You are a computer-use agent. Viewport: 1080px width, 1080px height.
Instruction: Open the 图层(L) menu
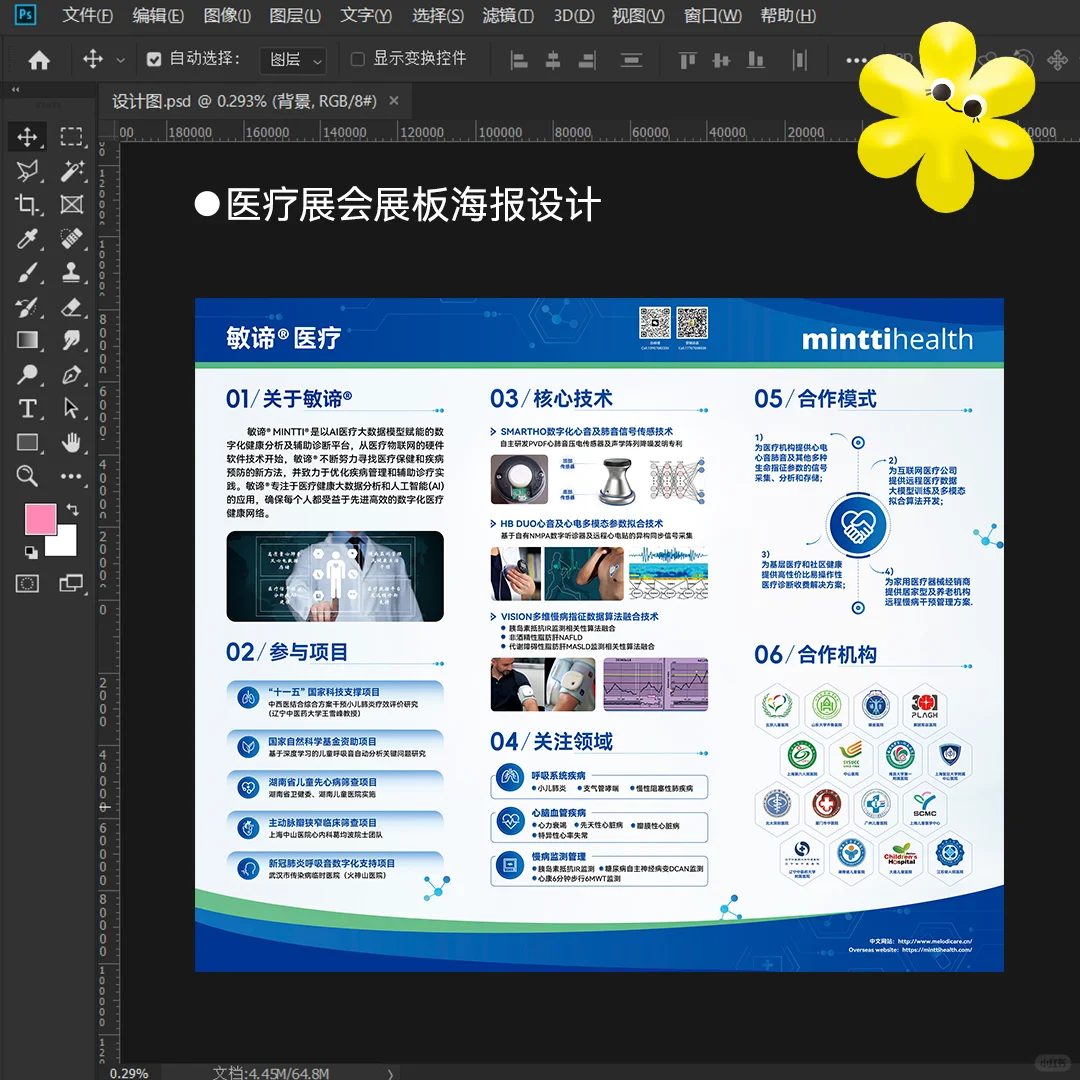coord(295,15)
